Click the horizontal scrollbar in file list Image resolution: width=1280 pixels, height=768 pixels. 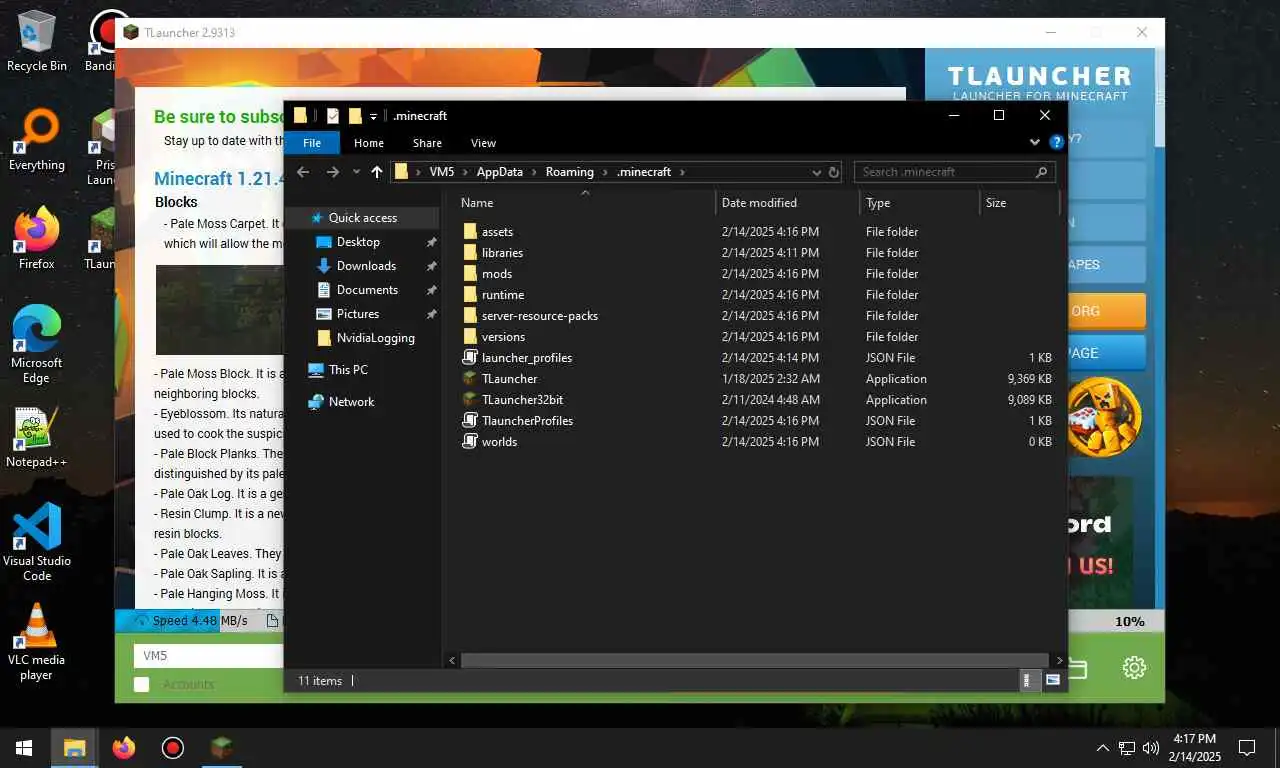pos(756,660)
